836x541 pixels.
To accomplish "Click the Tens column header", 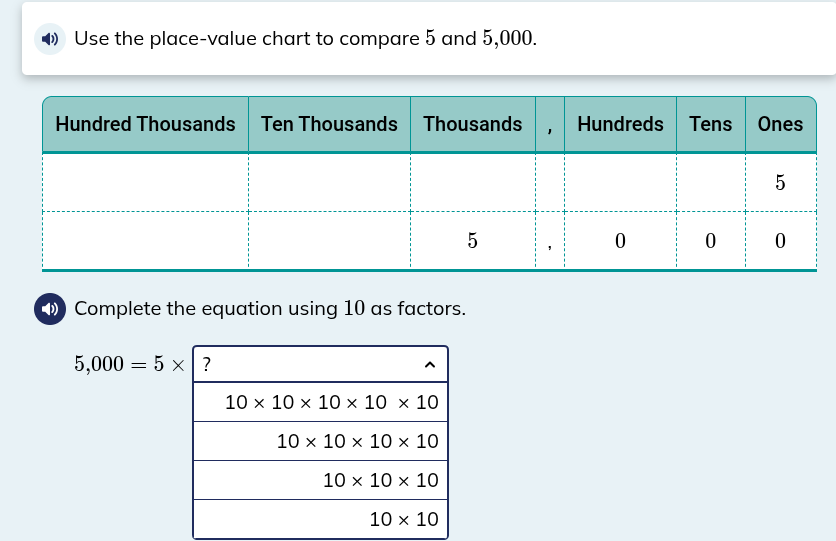I will (x=710, y=124).
